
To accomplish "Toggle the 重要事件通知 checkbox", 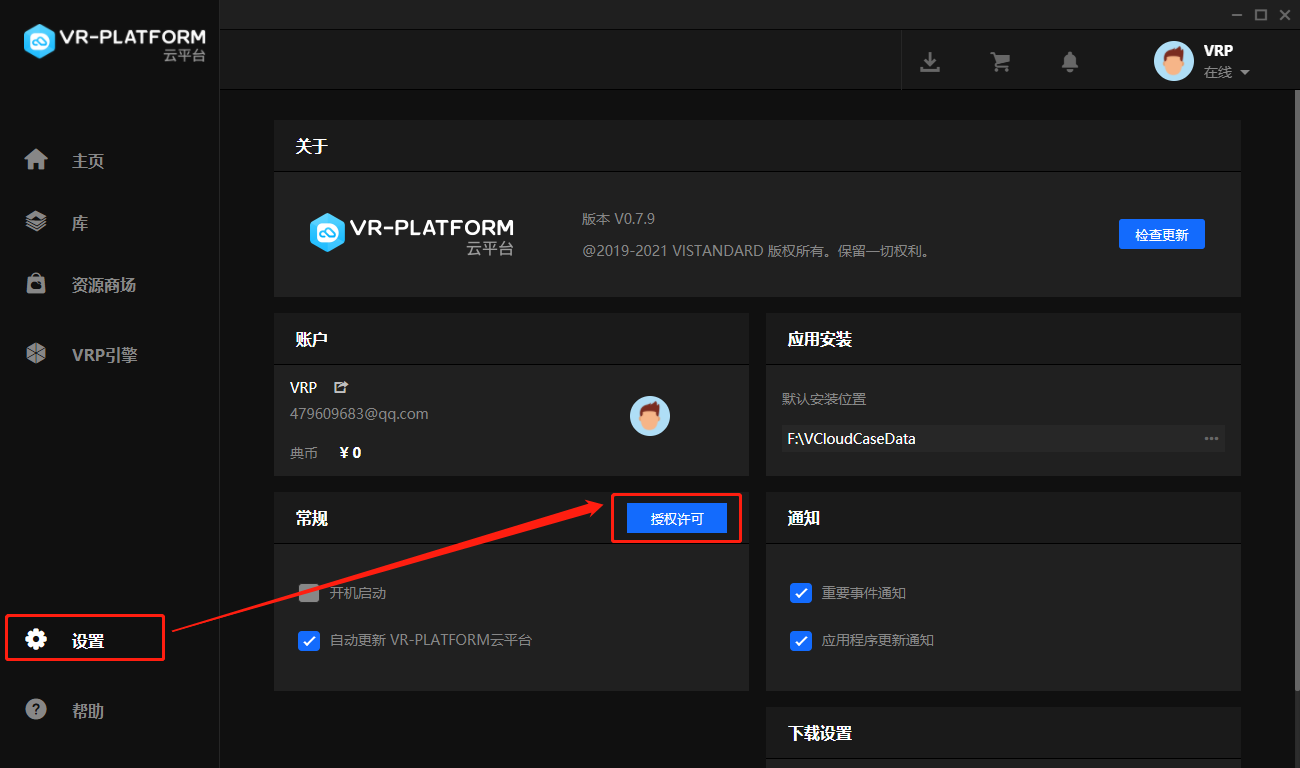I will pos(801,593).
